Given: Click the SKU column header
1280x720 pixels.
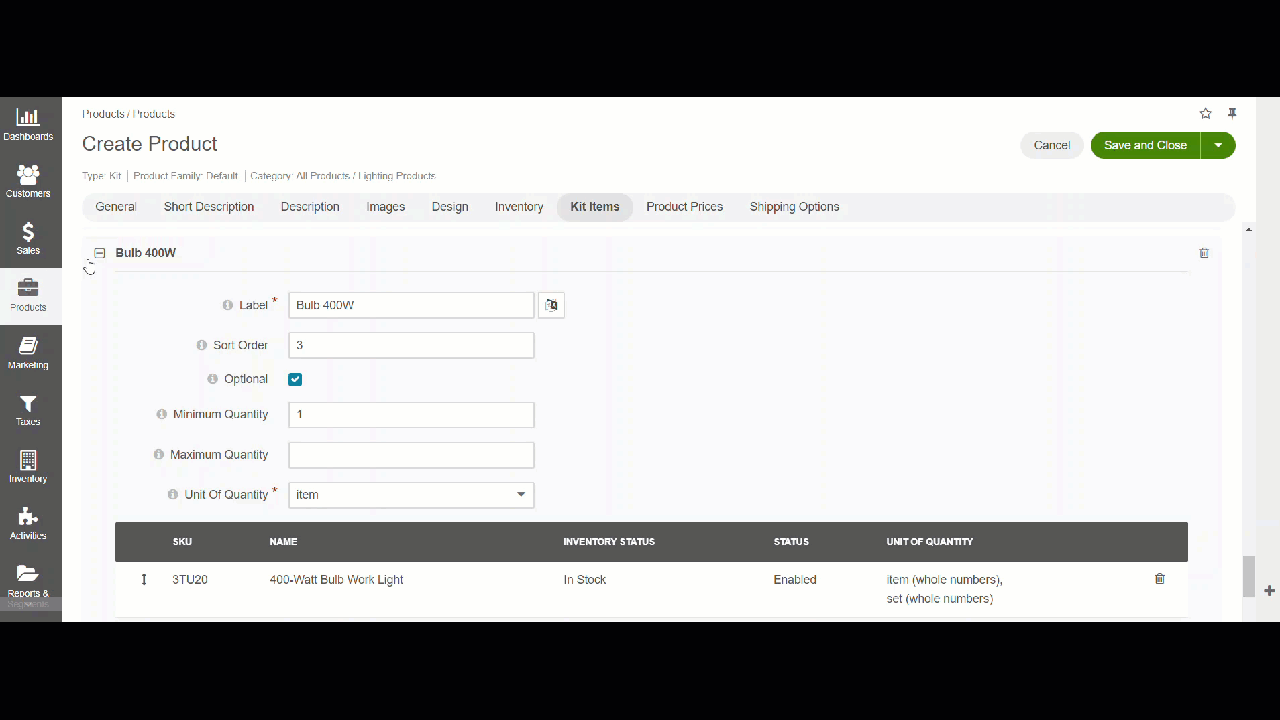Looking at the screenshot, I should [x=182, y=542].
